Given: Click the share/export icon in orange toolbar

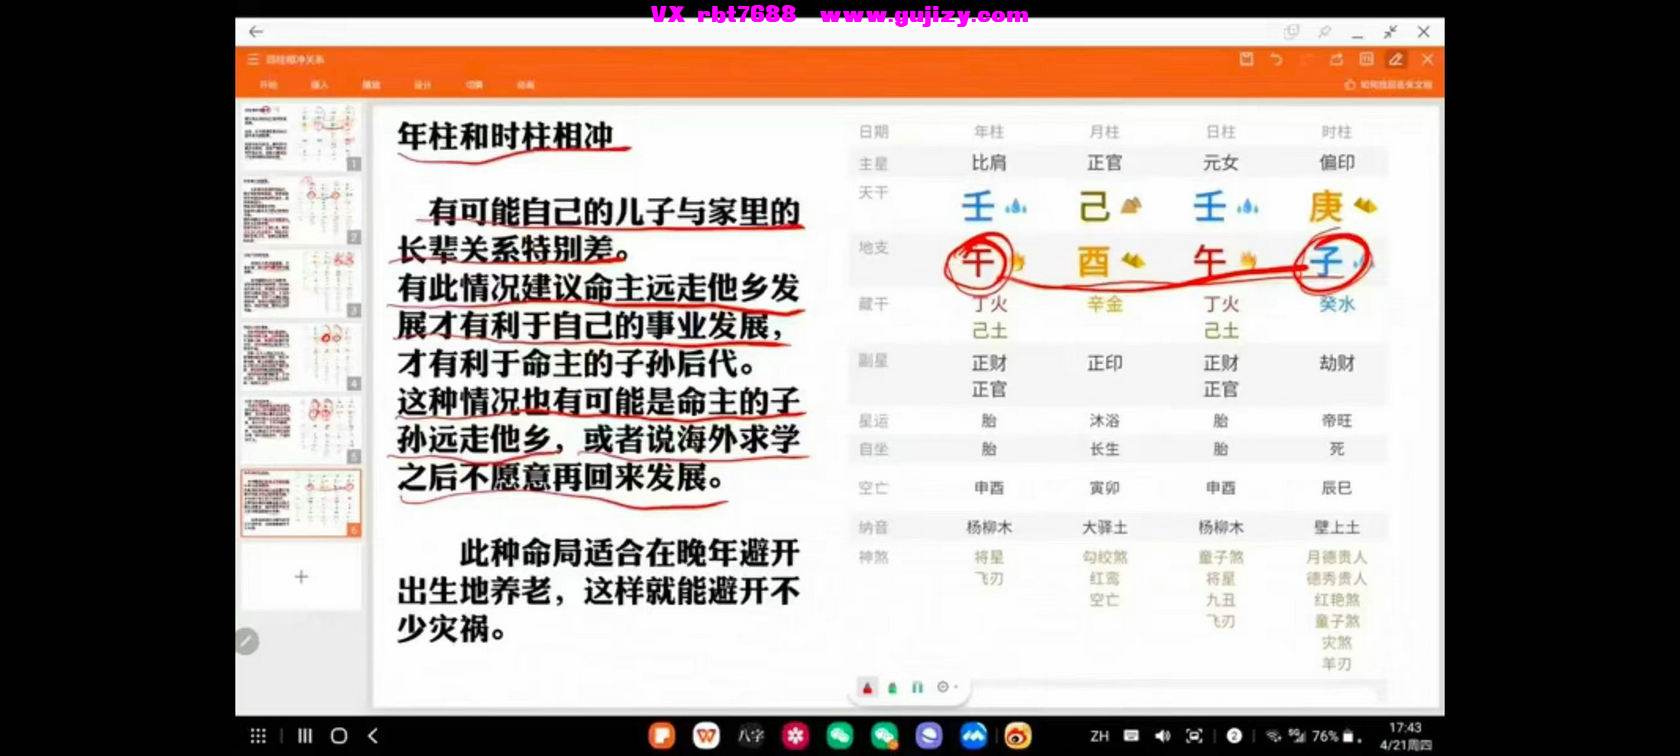Looking at the screenshot, I should 1336,59.
